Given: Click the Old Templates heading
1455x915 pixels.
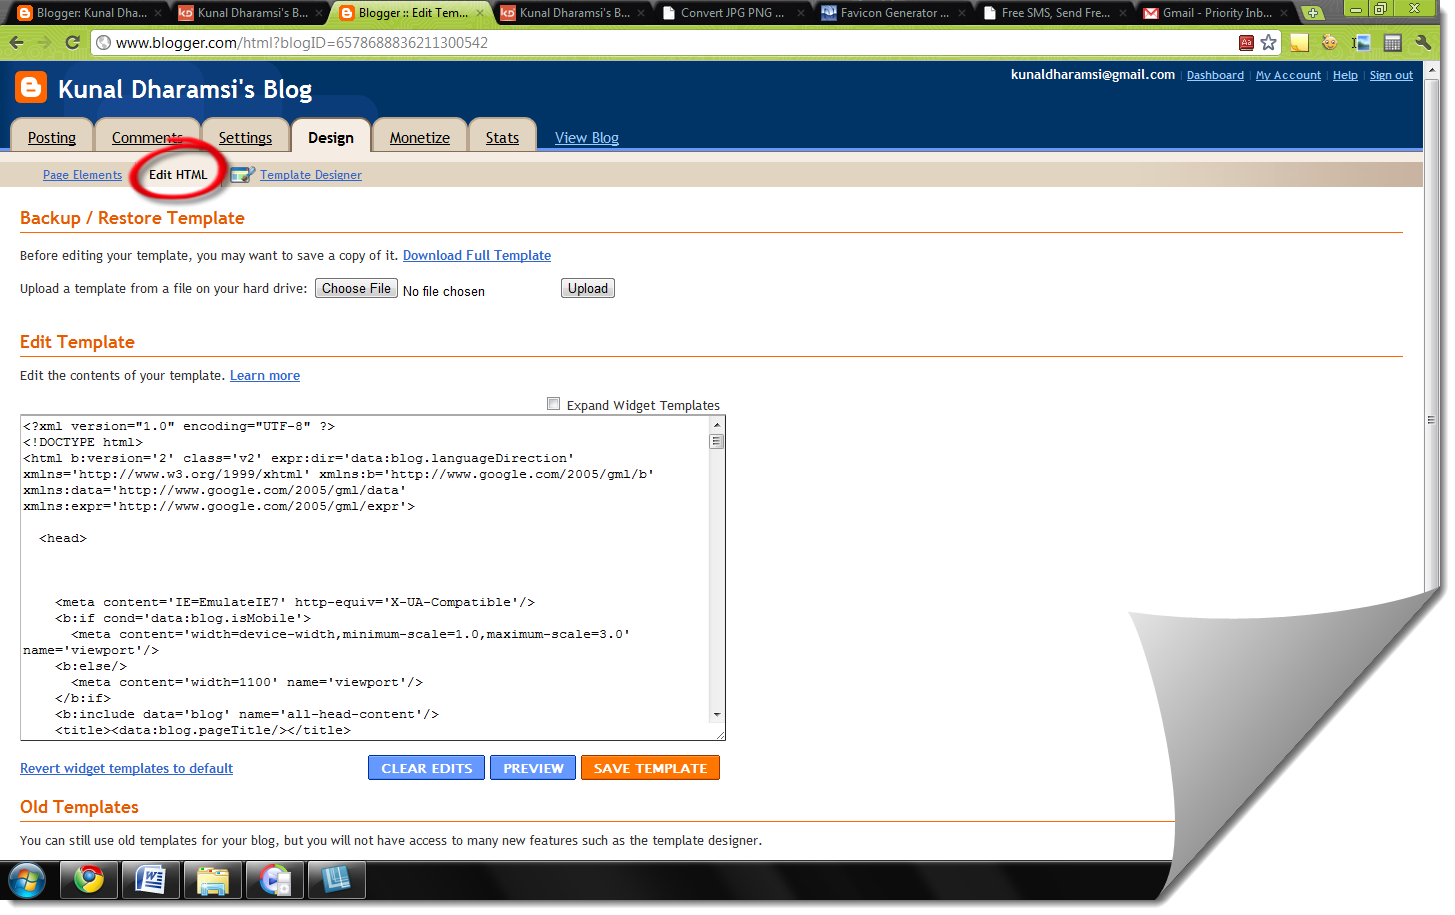Looking at the screenshot, I should 79,807.
